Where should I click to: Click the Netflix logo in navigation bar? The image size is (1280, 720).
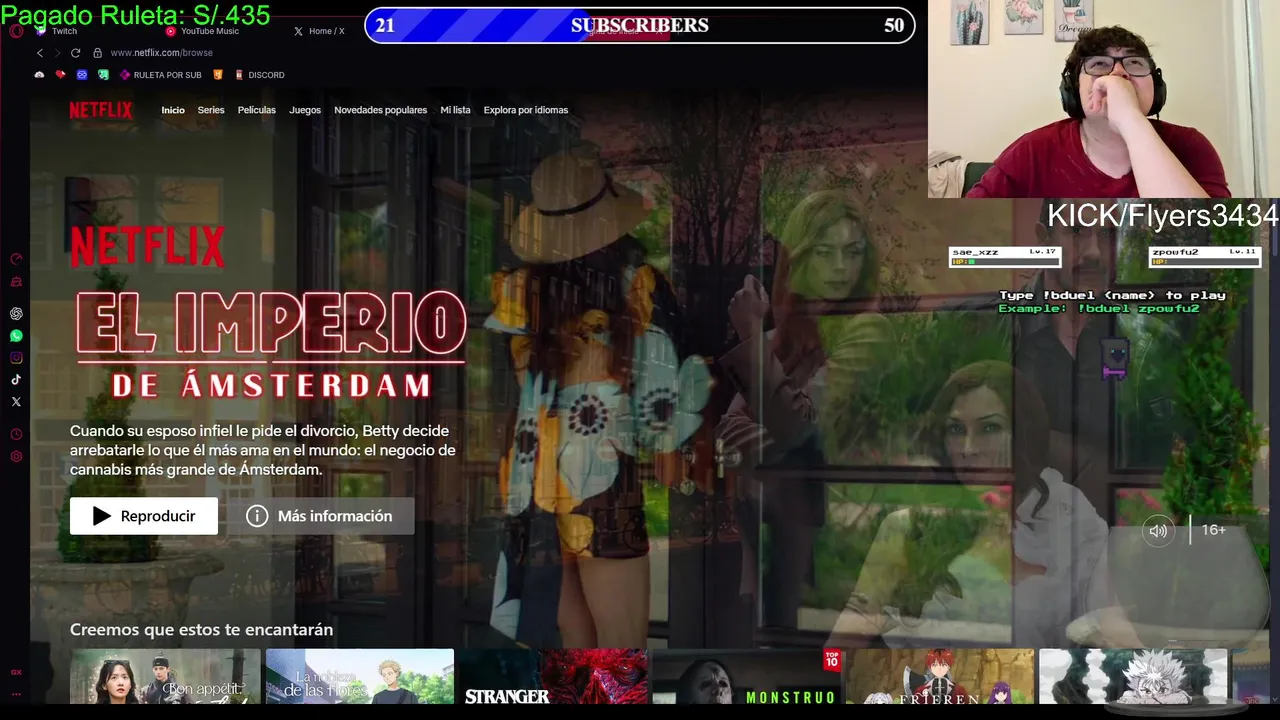[100, 110]
